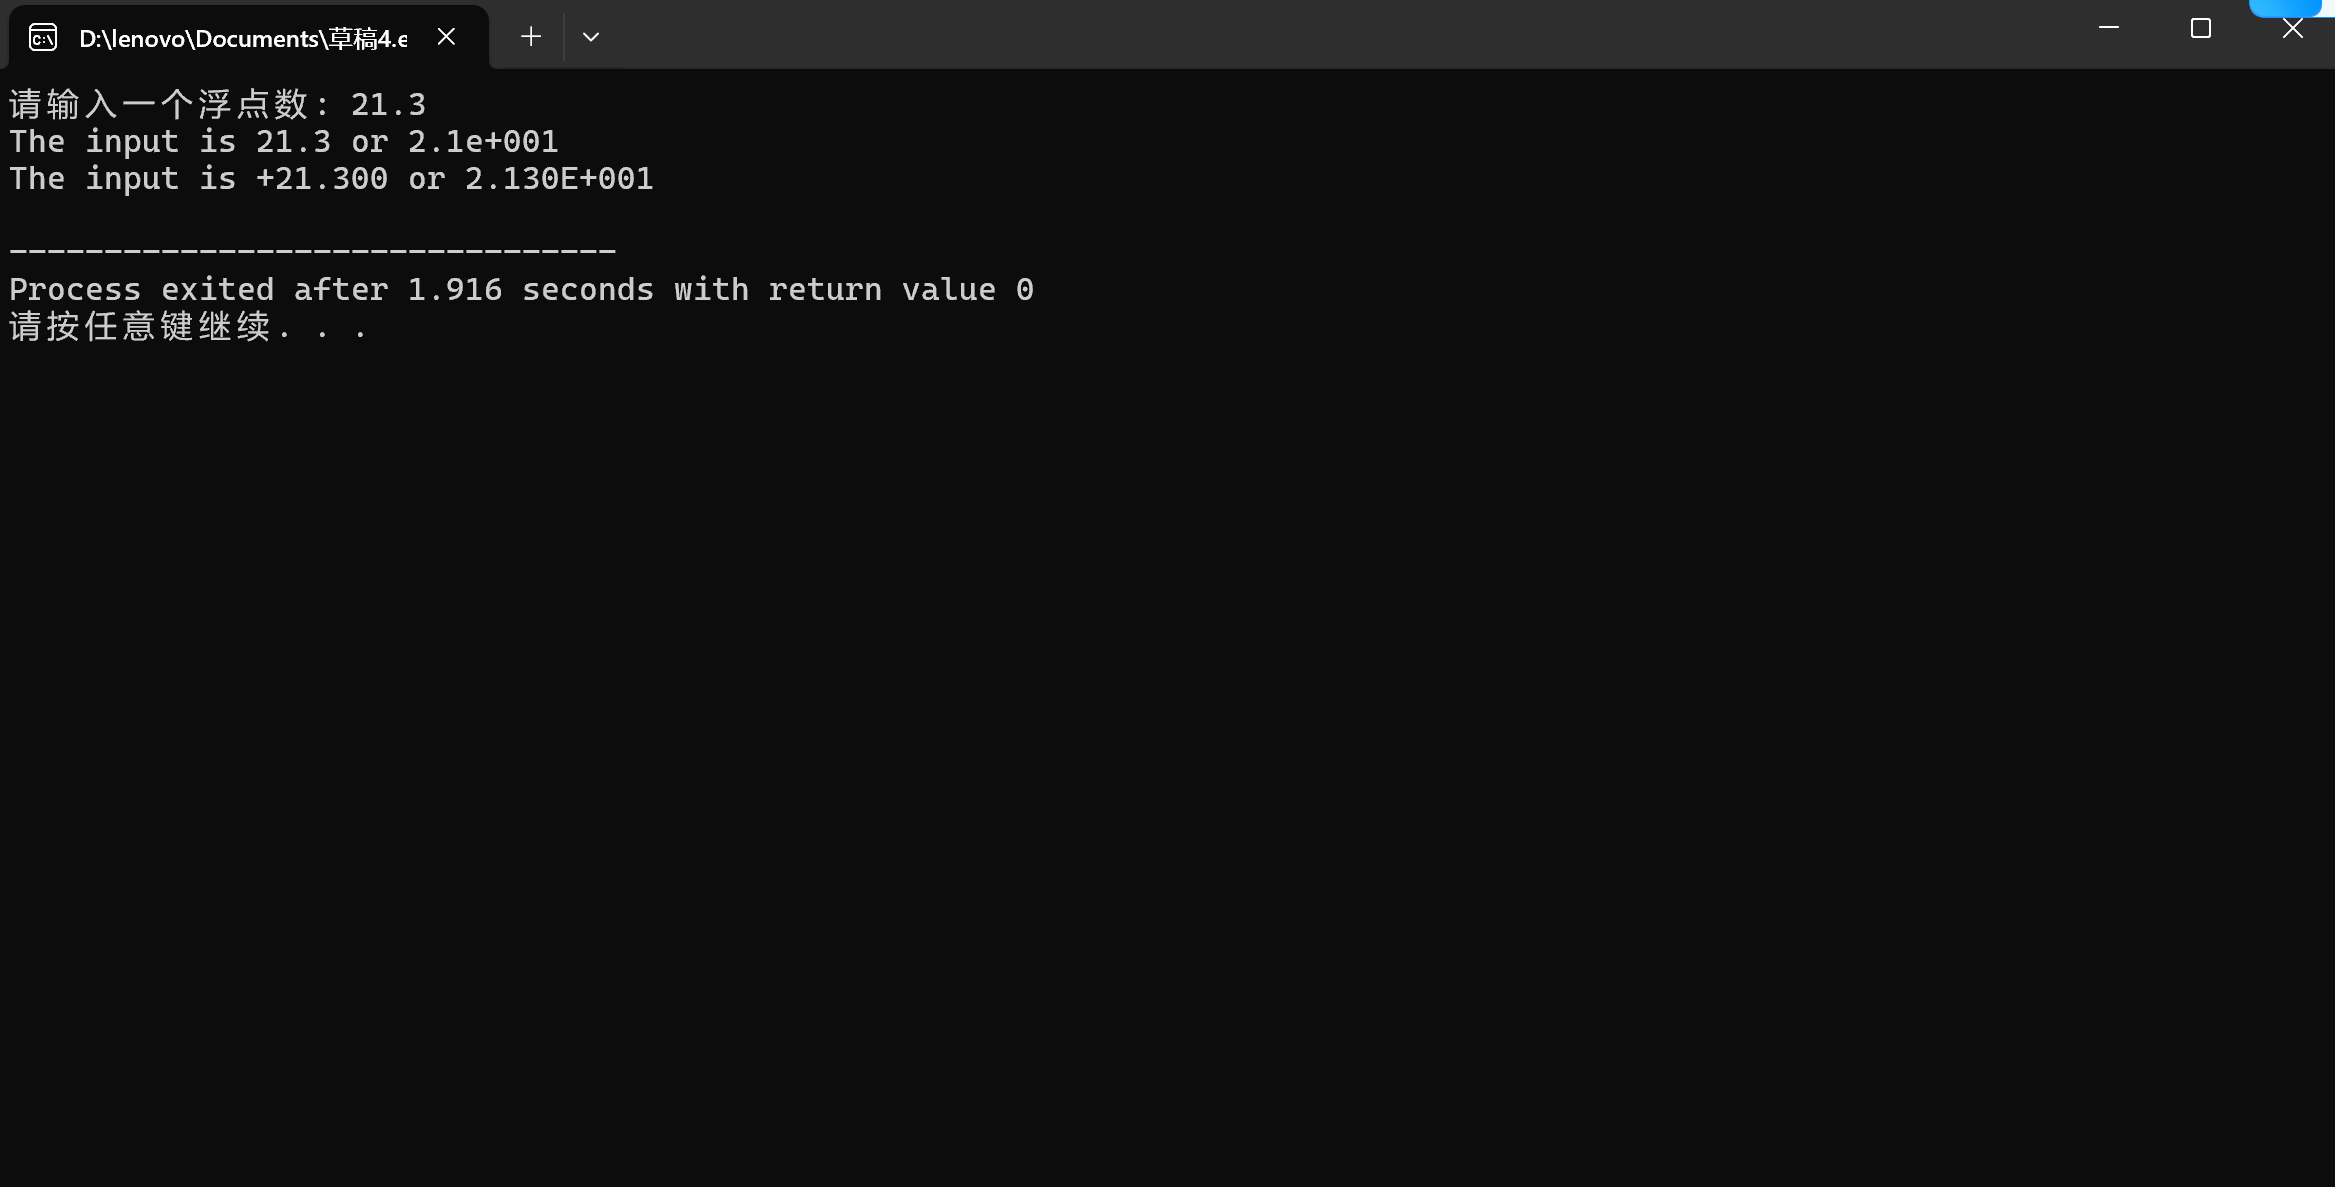Click the 'return value 0' text
The height and width of the screenshot is (1187, 2335).
[900, 289]
